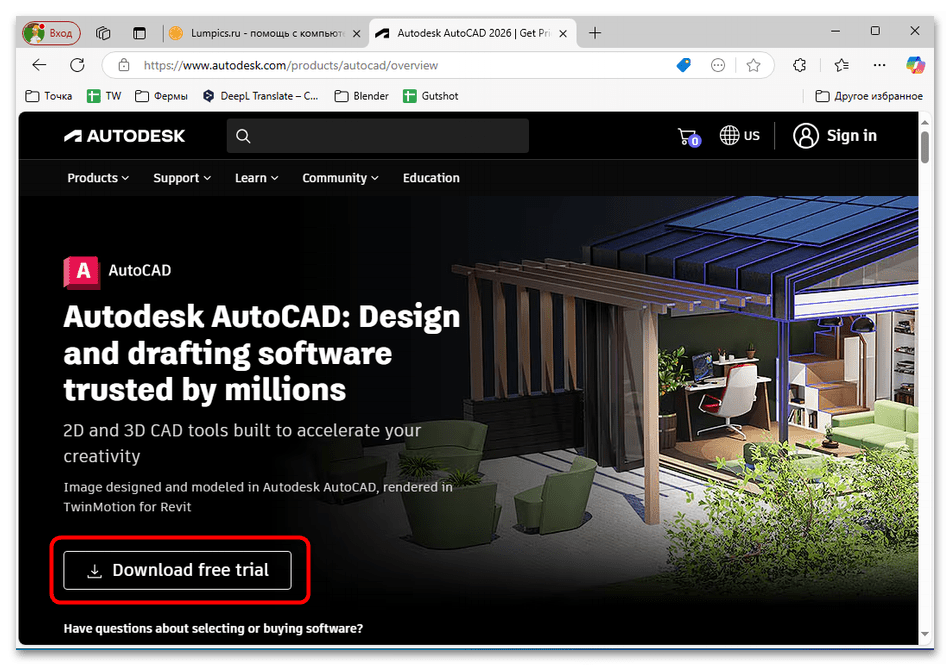Click the AutoCAD red product logo

click(82, 272)
